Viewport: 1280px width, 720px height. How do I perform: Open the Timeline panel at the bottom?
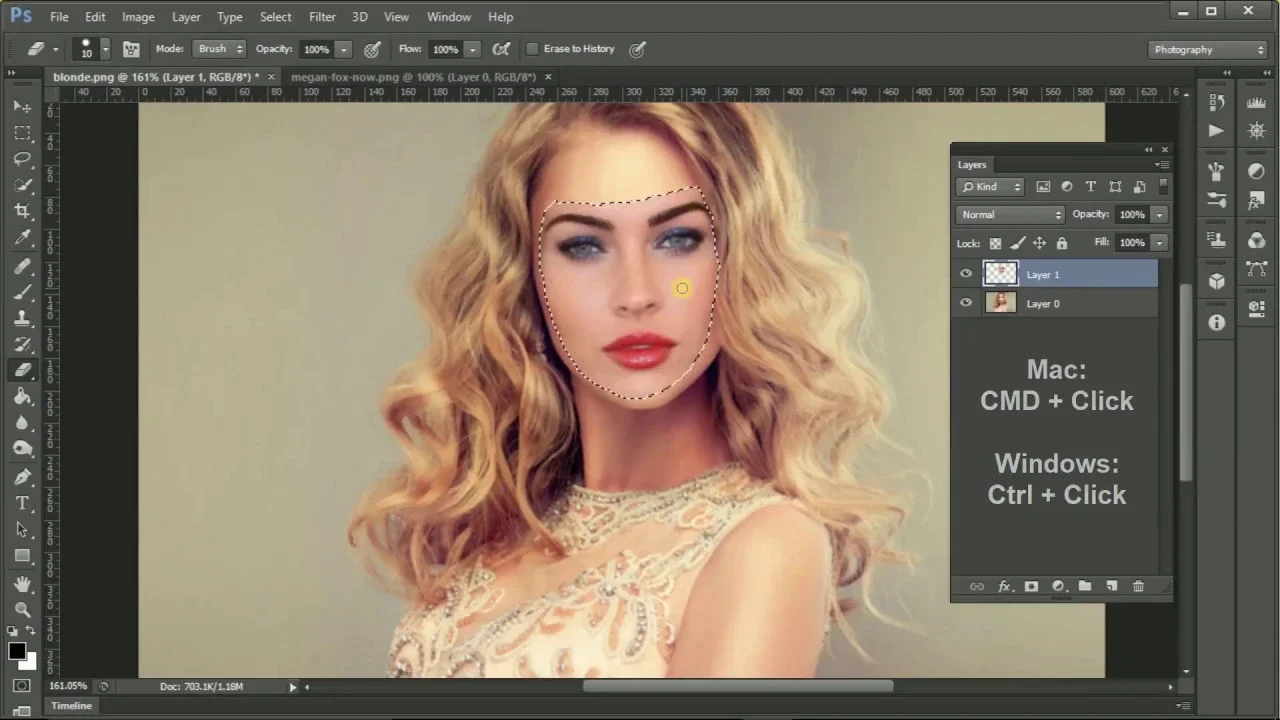click(71, 706)
